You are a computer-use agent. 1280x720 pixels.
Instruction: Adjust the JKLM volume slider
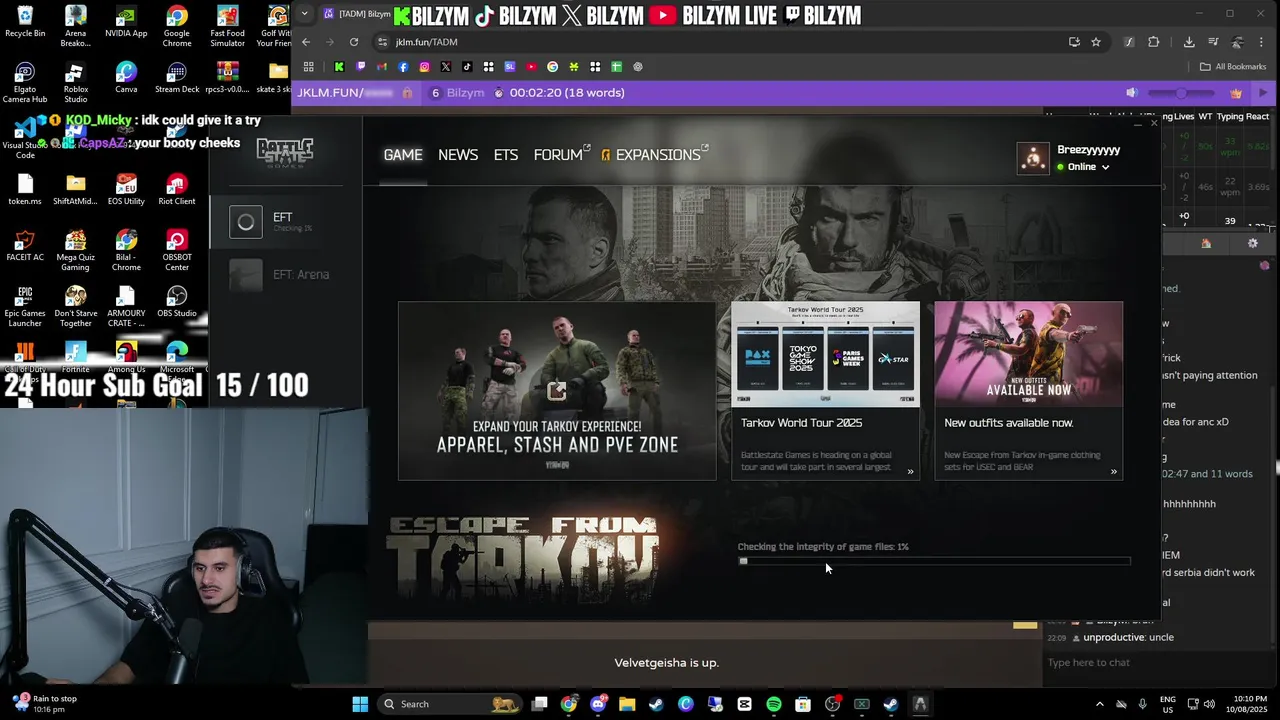1180,93
